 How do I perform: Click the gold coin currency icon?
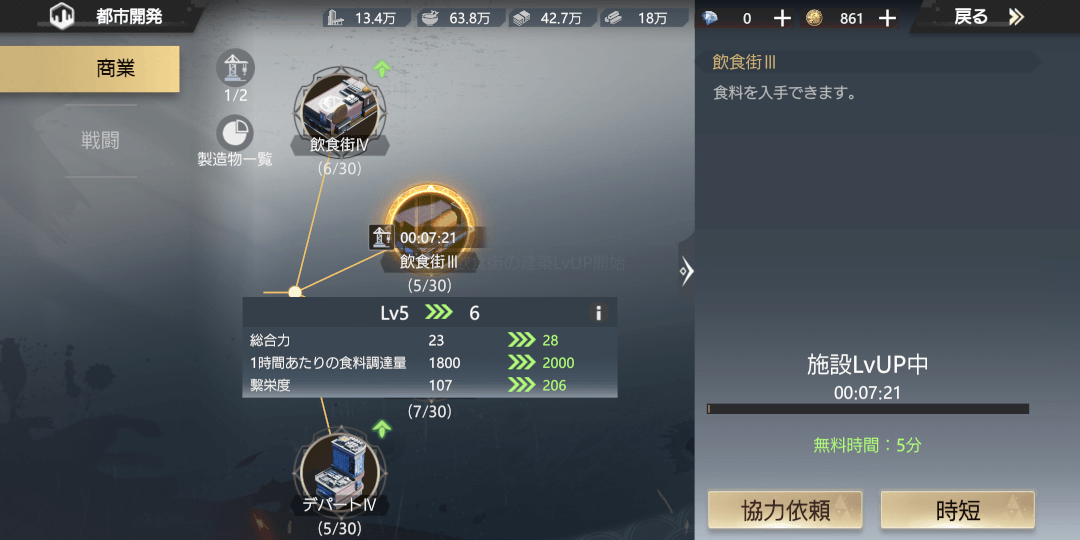tap(814, 18)
